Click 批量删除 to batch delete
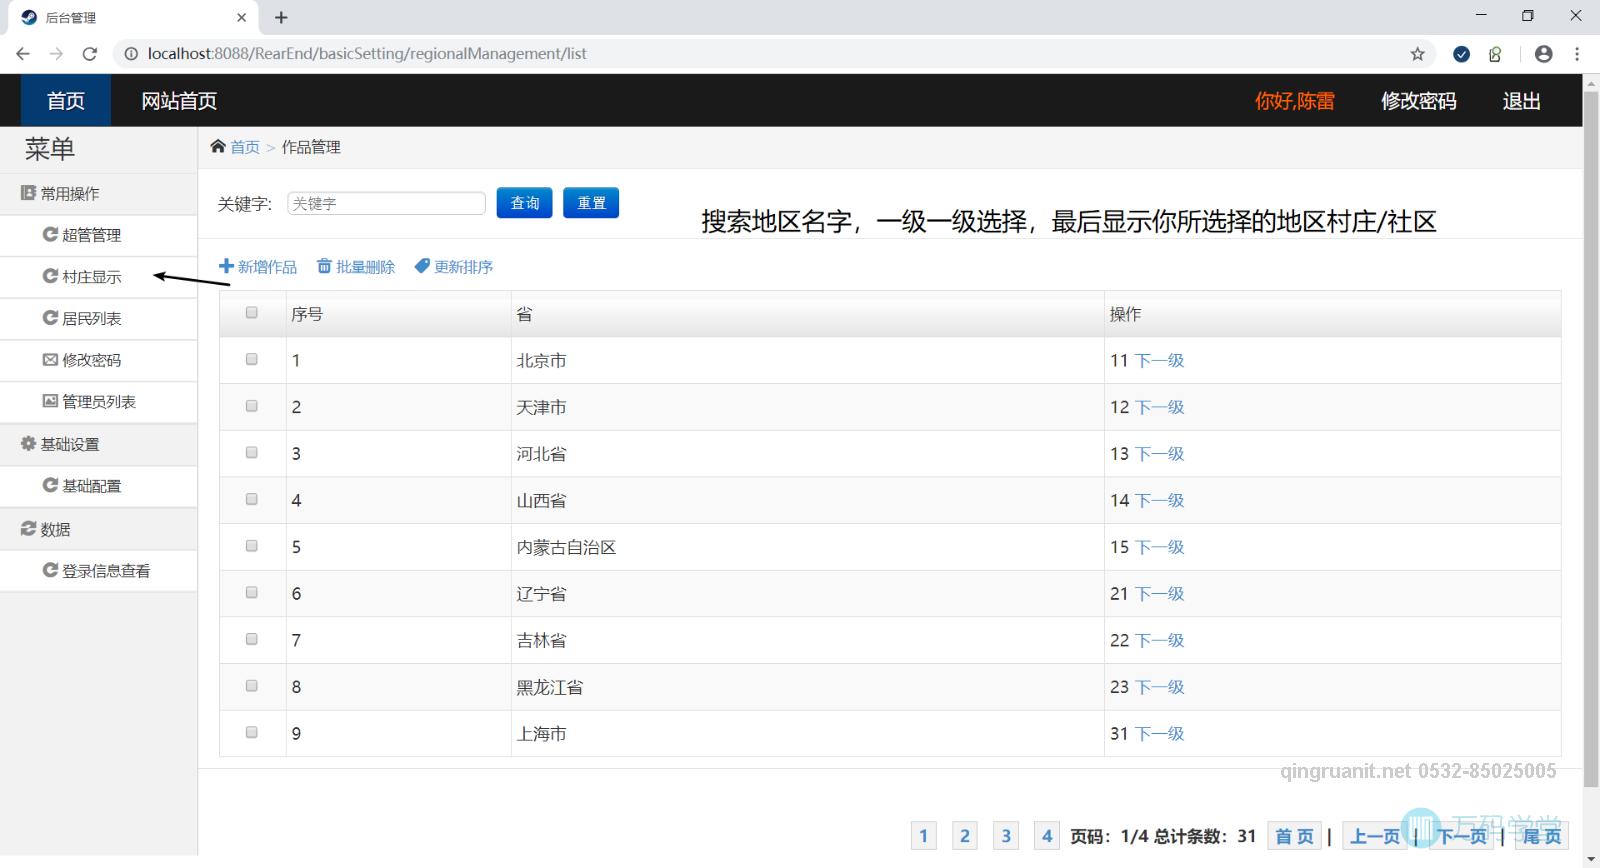 tap(365, 267)
